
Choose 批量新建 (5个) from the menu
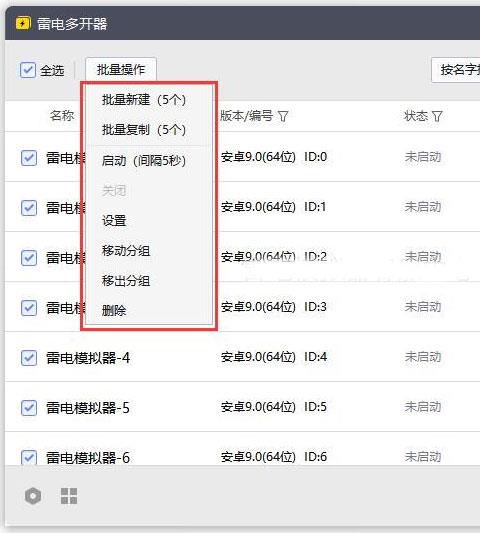pyautogui.click(x=144, y=100)
